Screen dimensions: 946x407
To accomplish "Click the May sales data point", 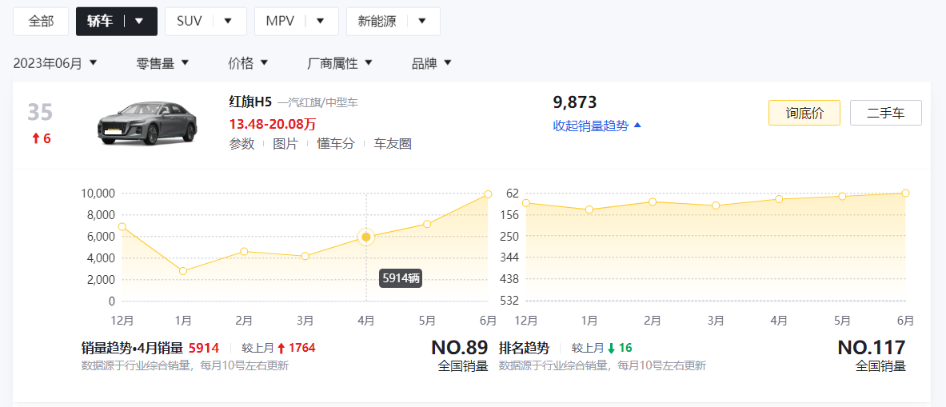I will (x=427, y=224).
